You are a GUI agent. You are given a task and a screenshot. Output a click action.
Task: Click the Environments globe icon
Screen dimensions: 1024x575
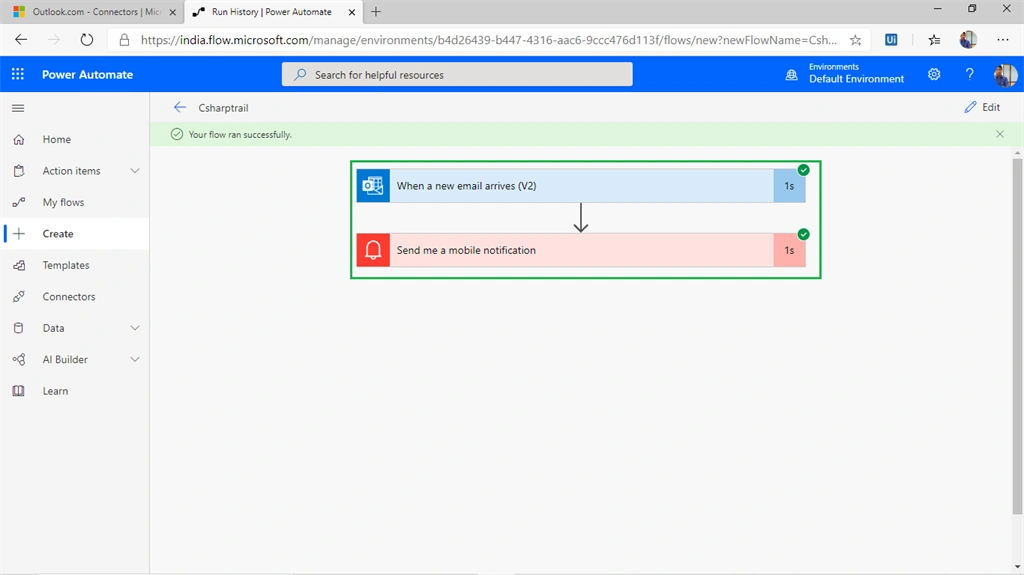pos(792,74)
